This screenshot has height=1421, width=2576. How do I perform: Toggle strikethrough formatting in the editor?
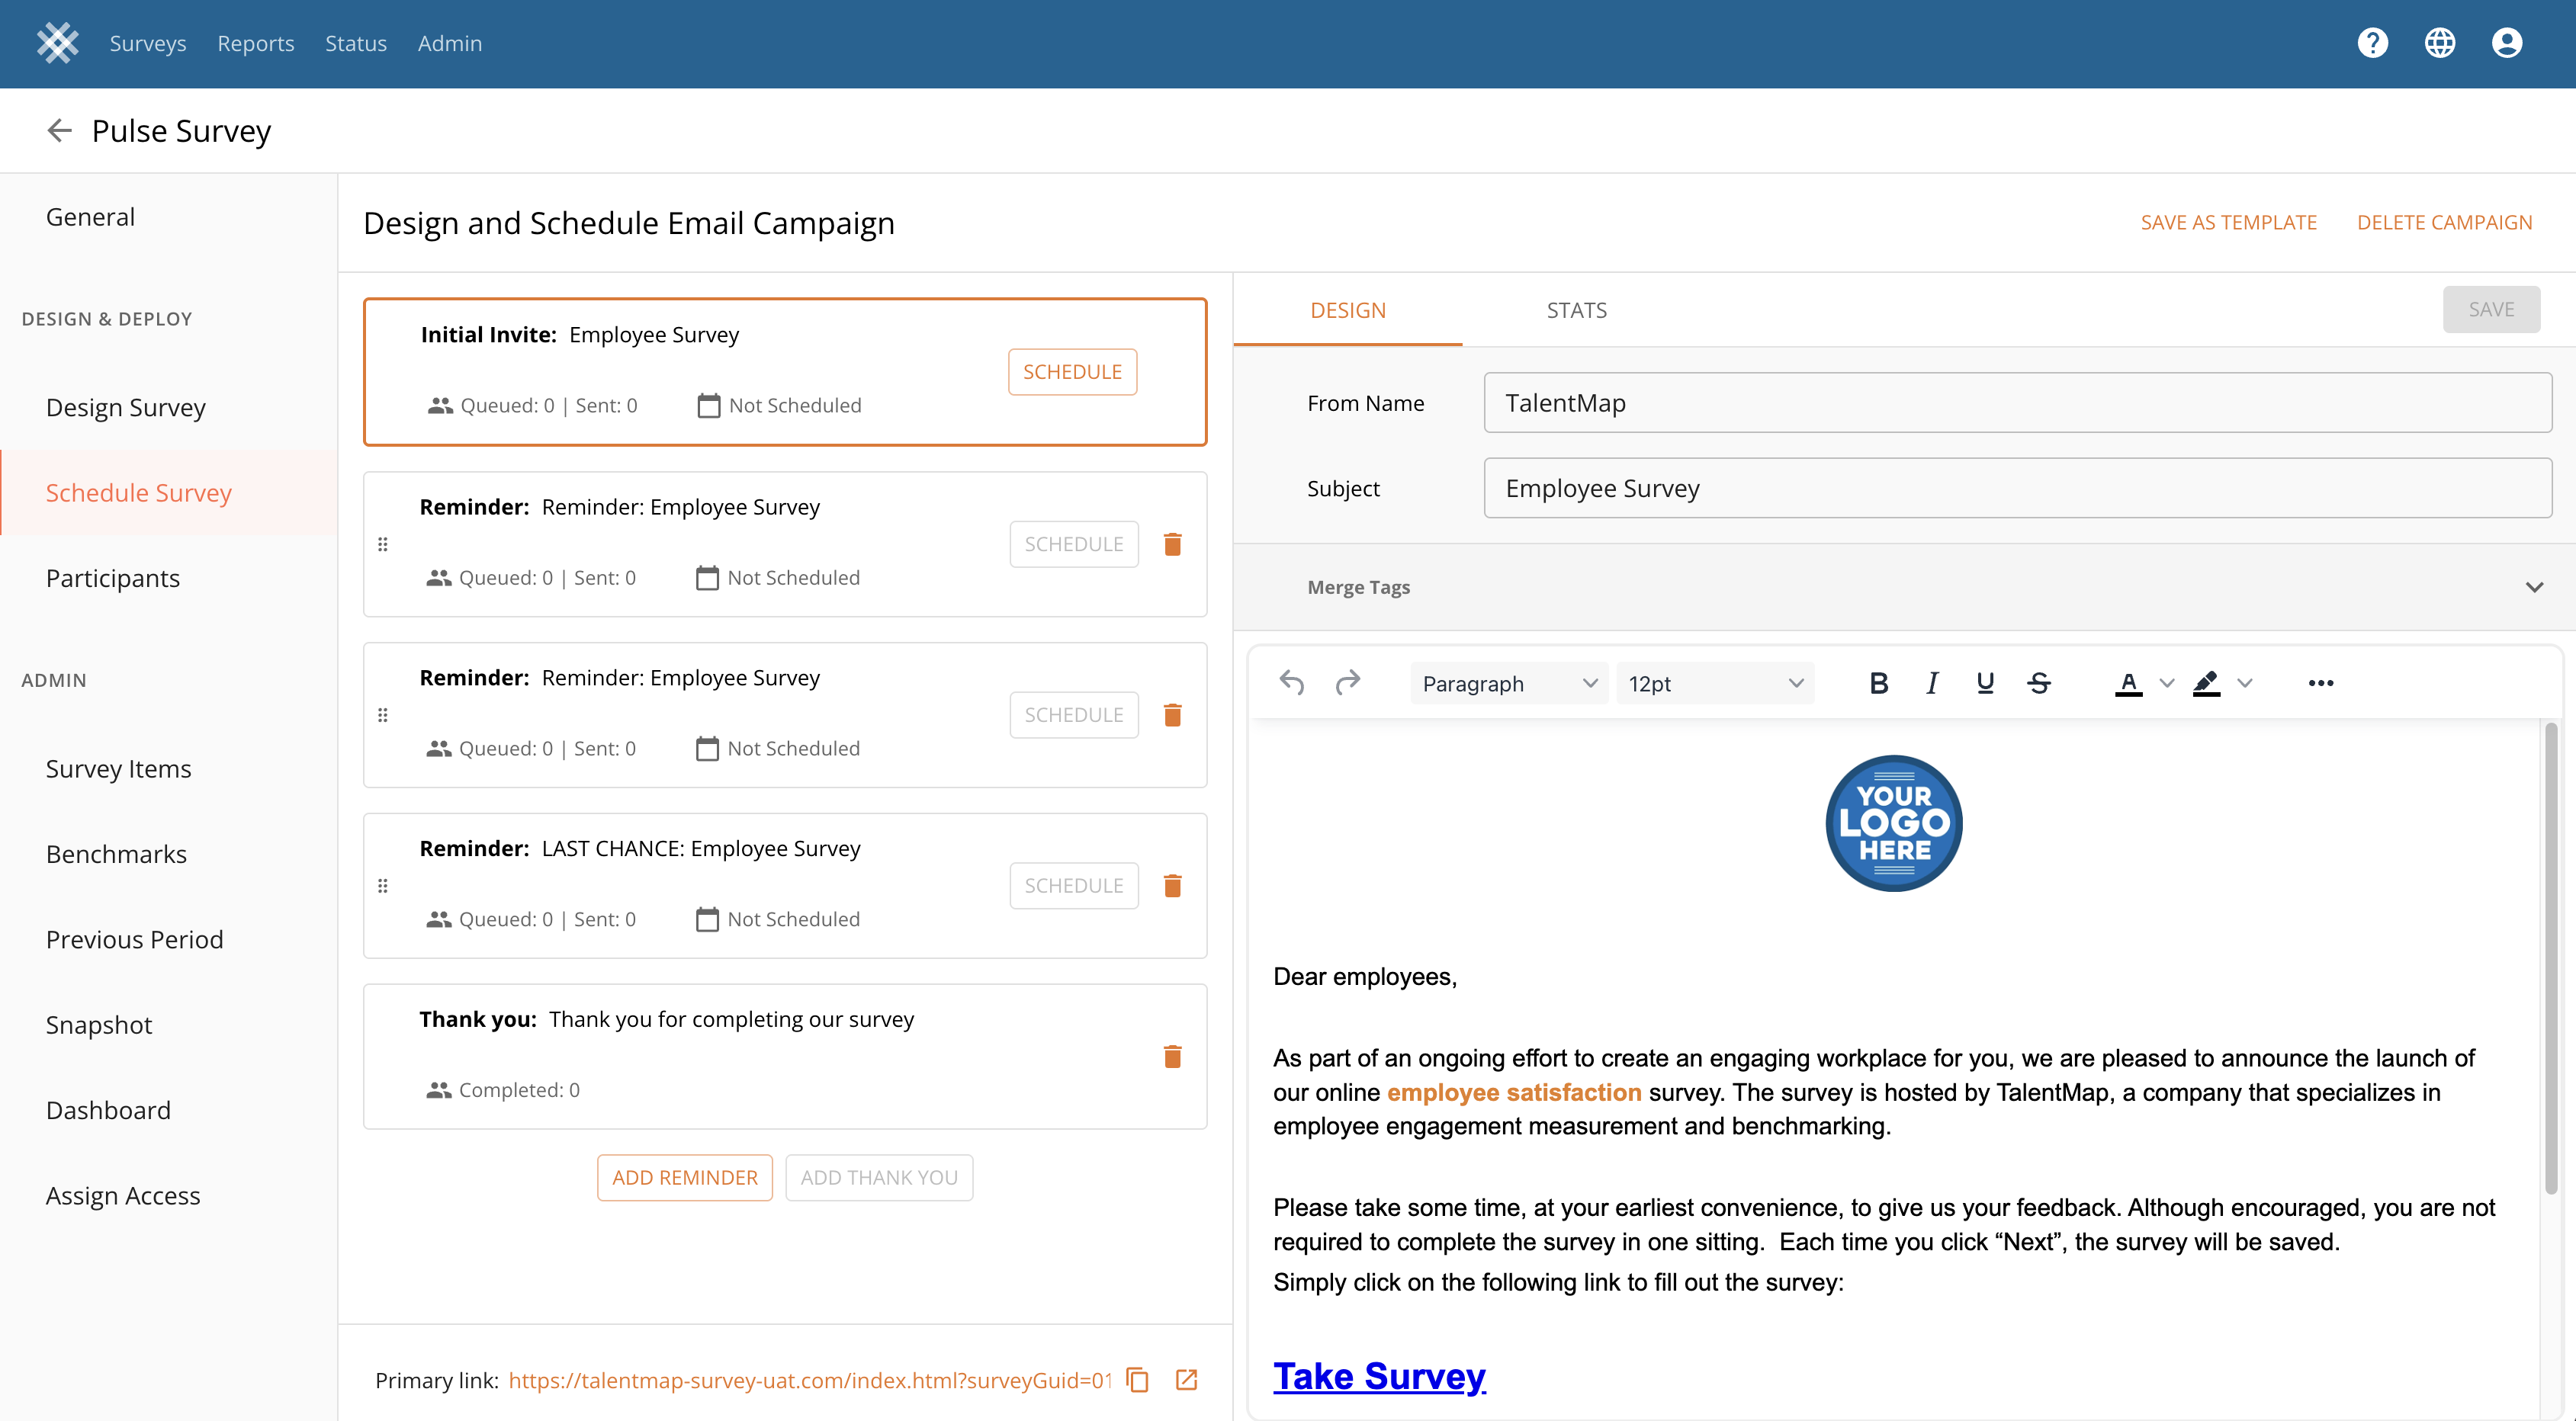(x=2039, y=683)
